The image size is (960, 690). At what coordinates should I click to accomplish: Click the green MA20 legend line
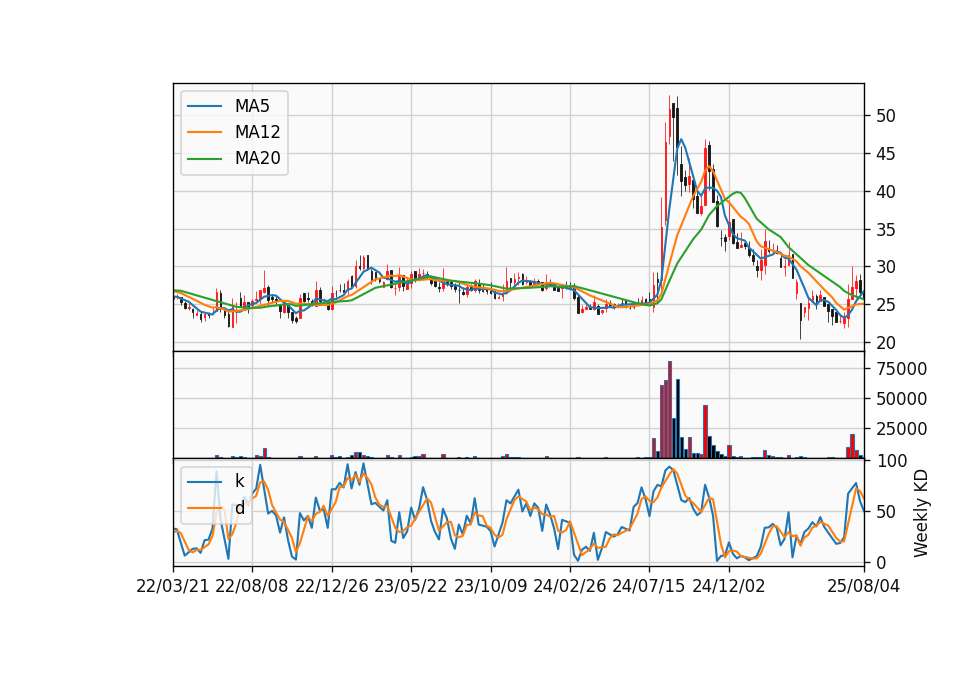[204, 159]
